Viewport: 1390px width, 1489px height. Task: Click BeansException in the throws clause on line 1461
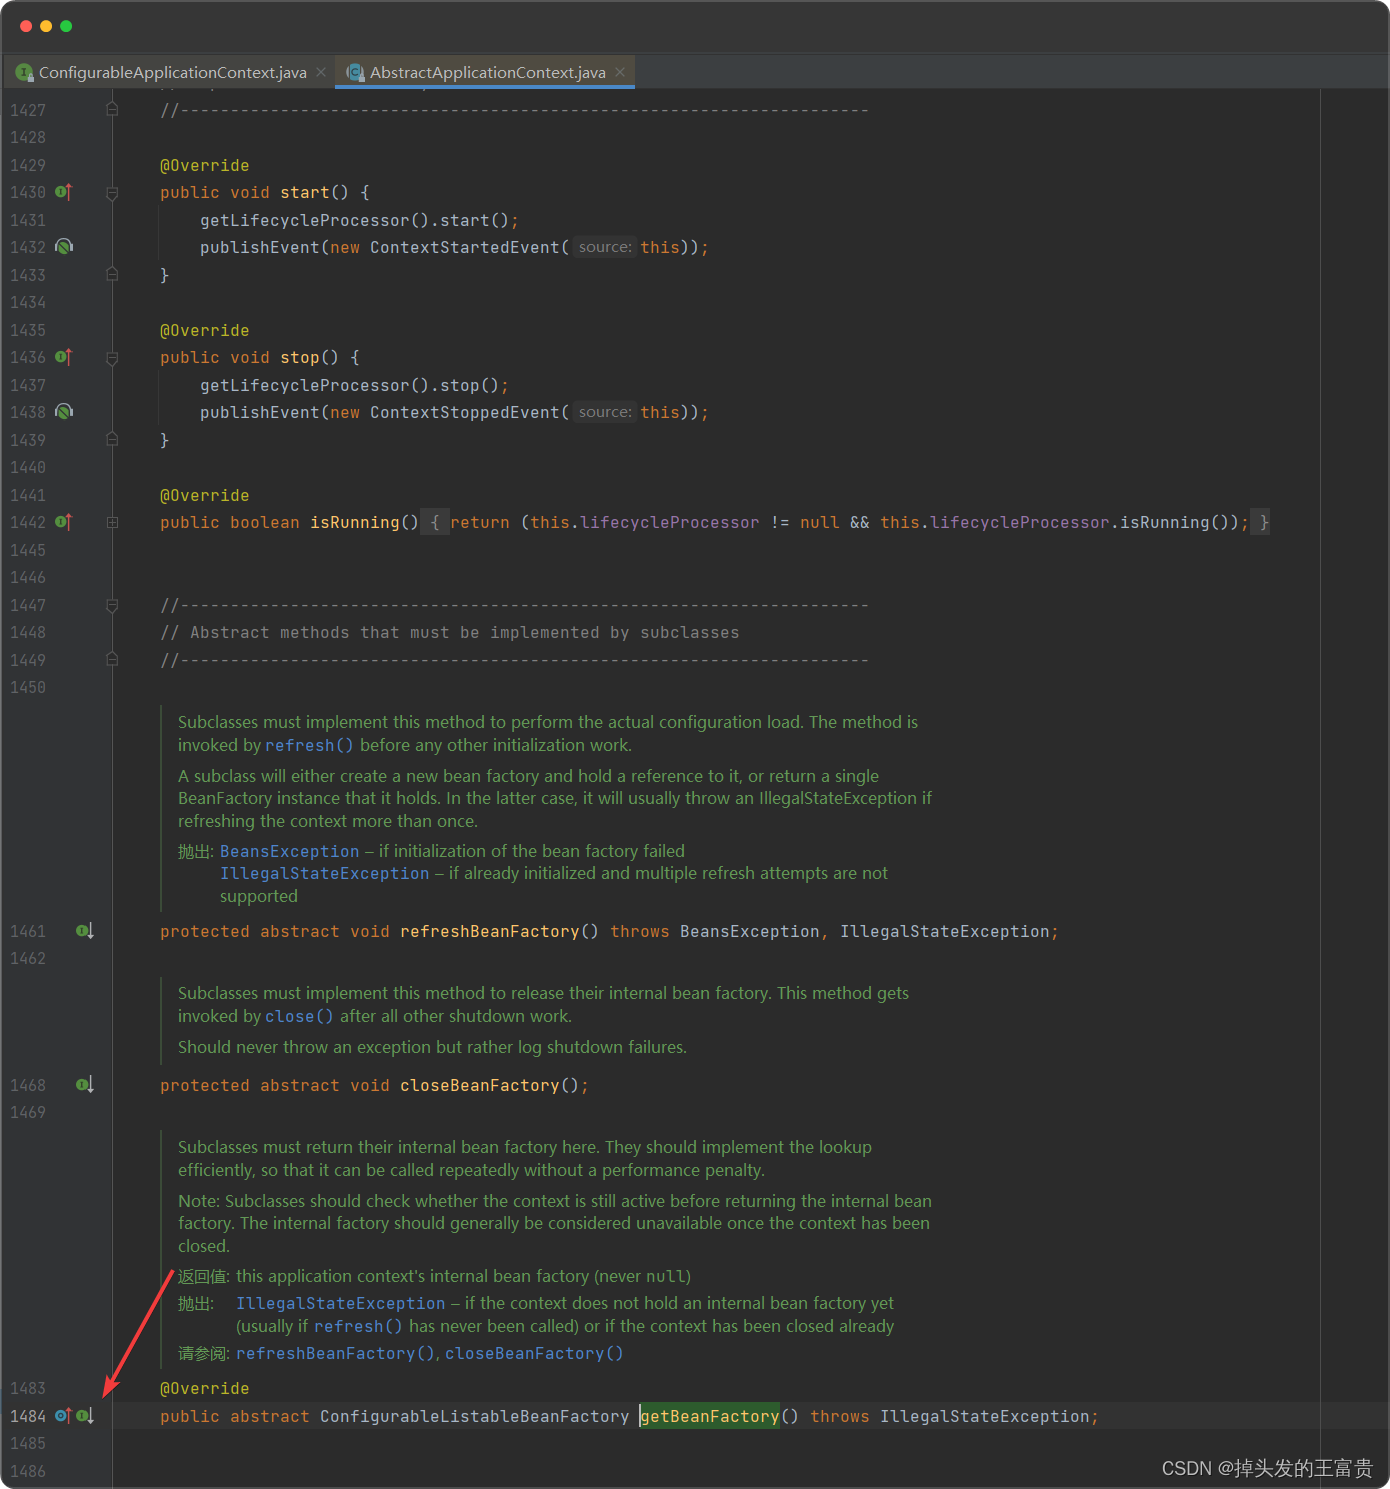[x=749, y=931]
